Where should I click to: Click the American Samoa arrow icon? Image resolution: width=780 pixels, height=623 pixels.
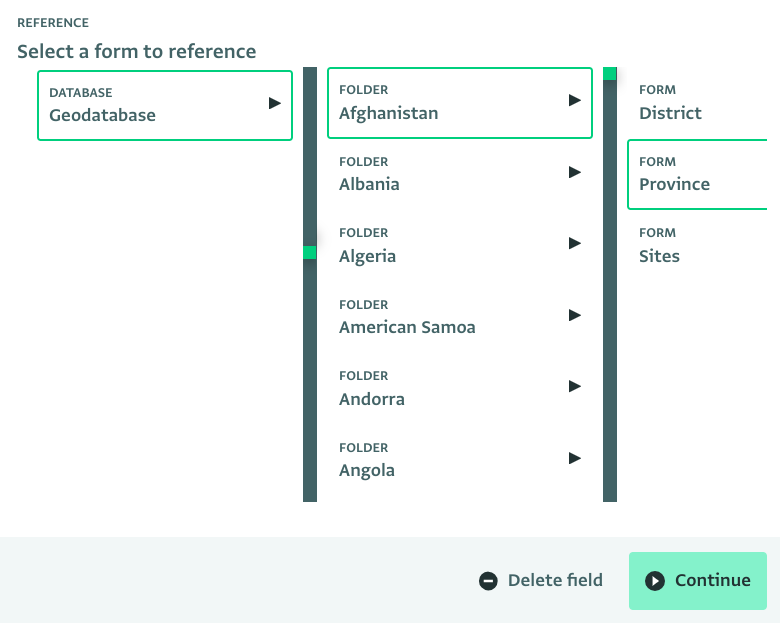575,315
